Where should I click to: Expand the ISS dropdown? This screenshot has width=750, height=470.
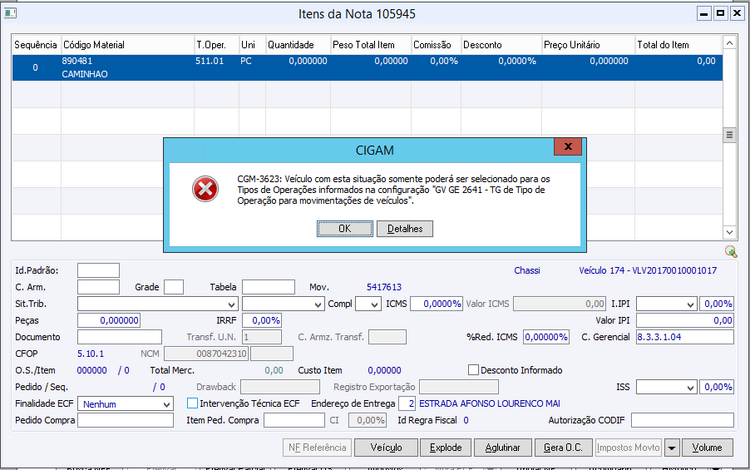click(x=666, y=387)
